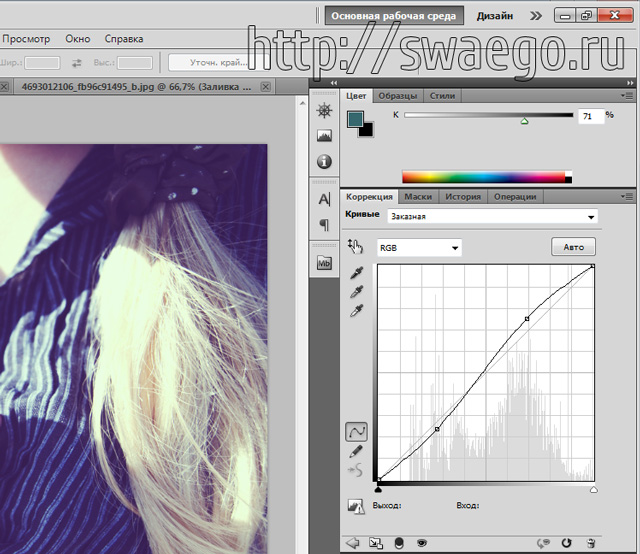Activate the 4693012106_fb96c91495_b.jpg document tab
Image resolution: width=640 pixels, height=554 pixels.
tap(136, 87)
